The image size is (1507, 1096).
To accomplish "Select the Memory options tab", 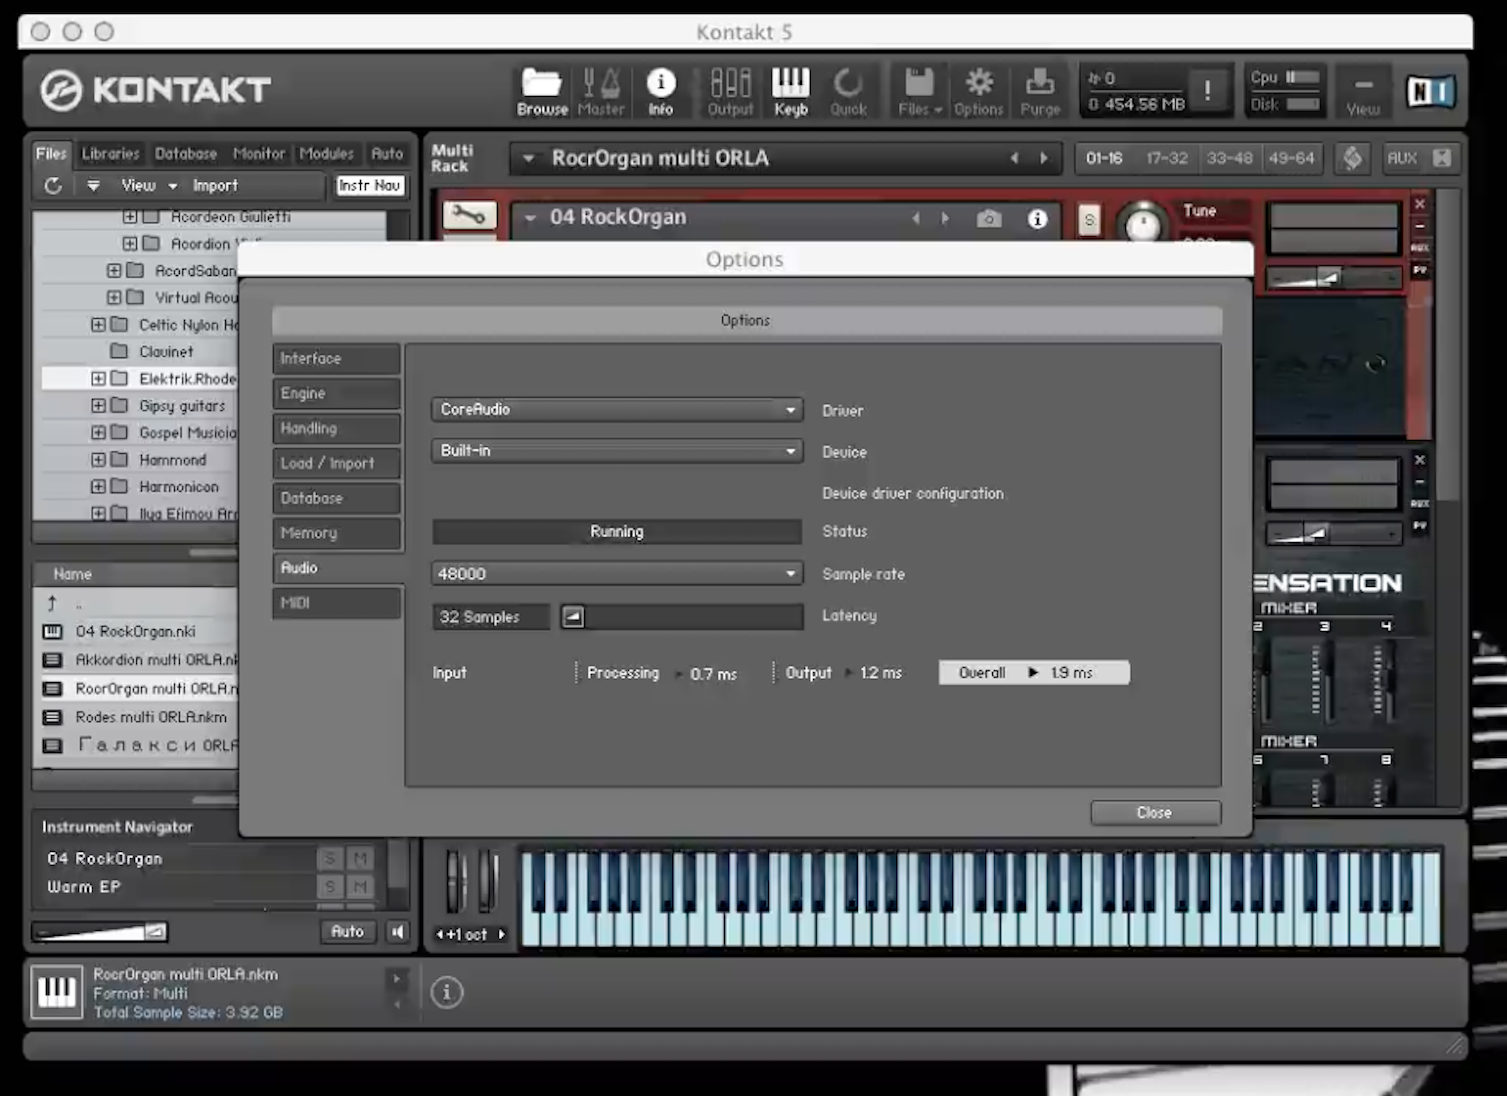I will click(x=336, y=533).
